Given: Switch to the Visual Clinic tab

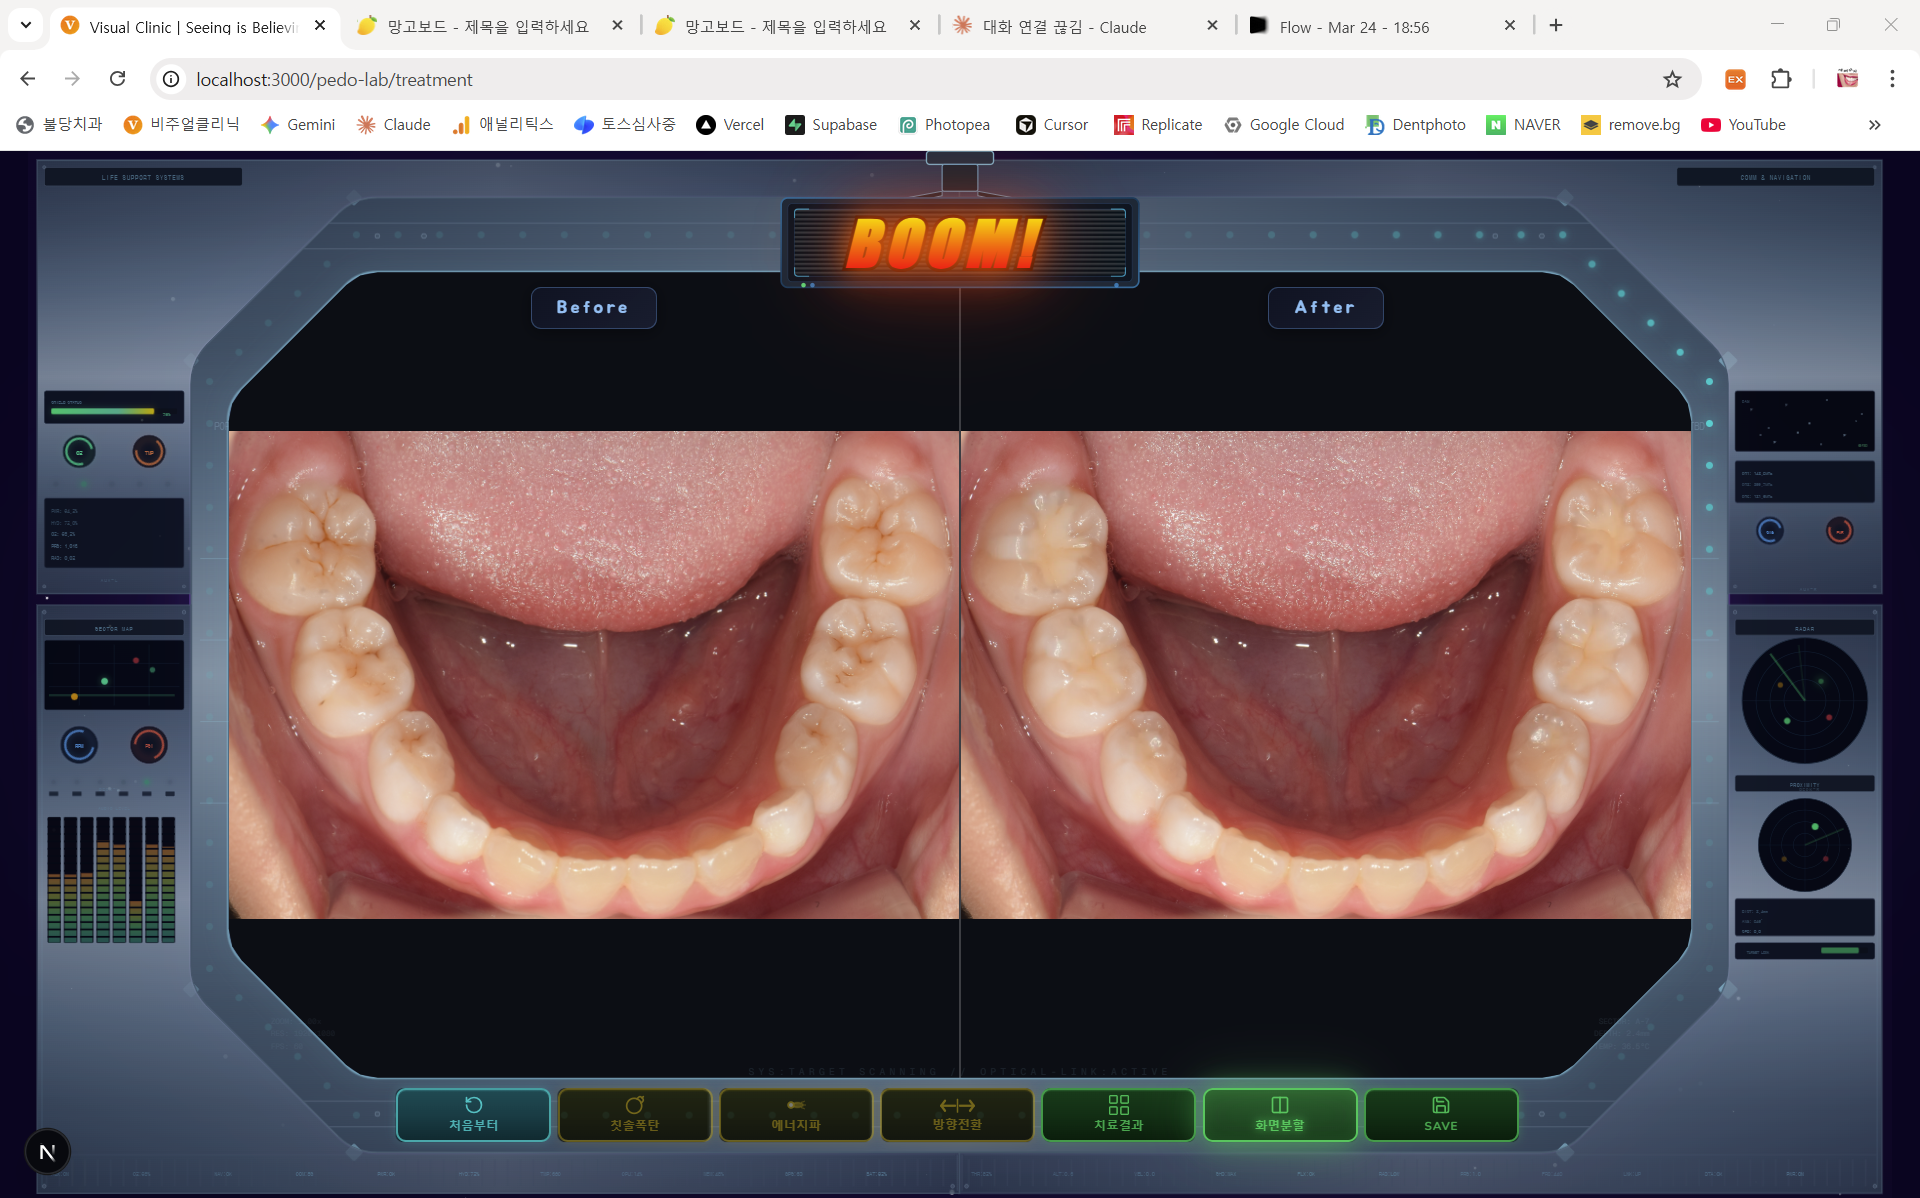Looking at the screenshot, I should (195, 27).
